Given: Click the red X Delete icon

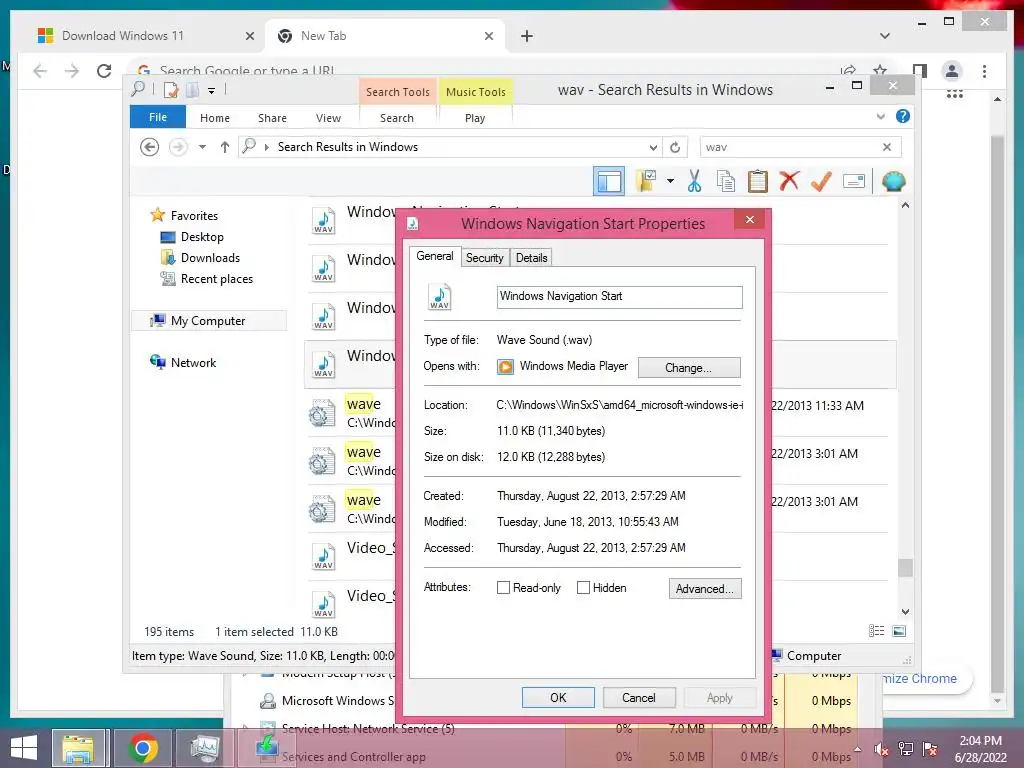Looking at the screenshot, I should pos(789,181).
